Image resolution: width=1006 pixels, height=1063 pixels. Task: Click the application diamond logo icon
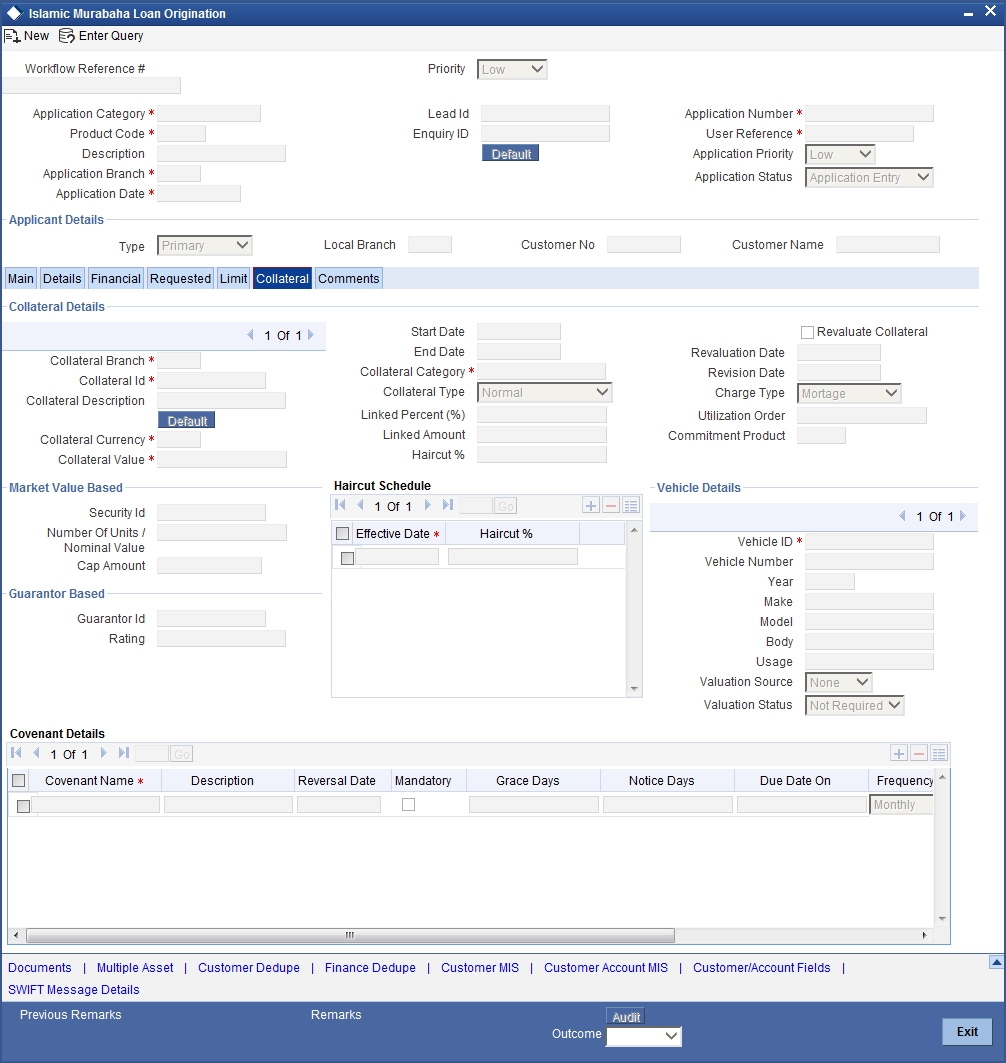coord(14,14)
